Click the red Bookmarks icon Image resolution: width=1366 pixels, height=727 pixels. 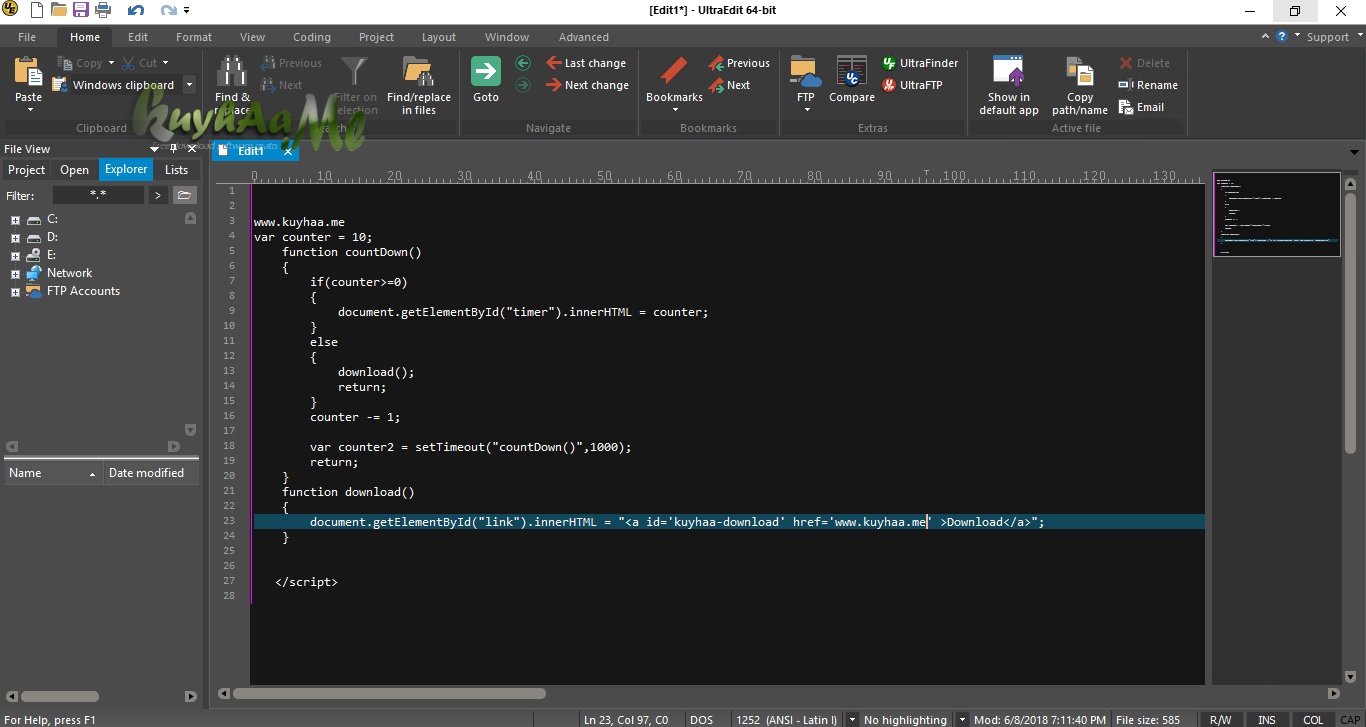[x=674, y=72]
